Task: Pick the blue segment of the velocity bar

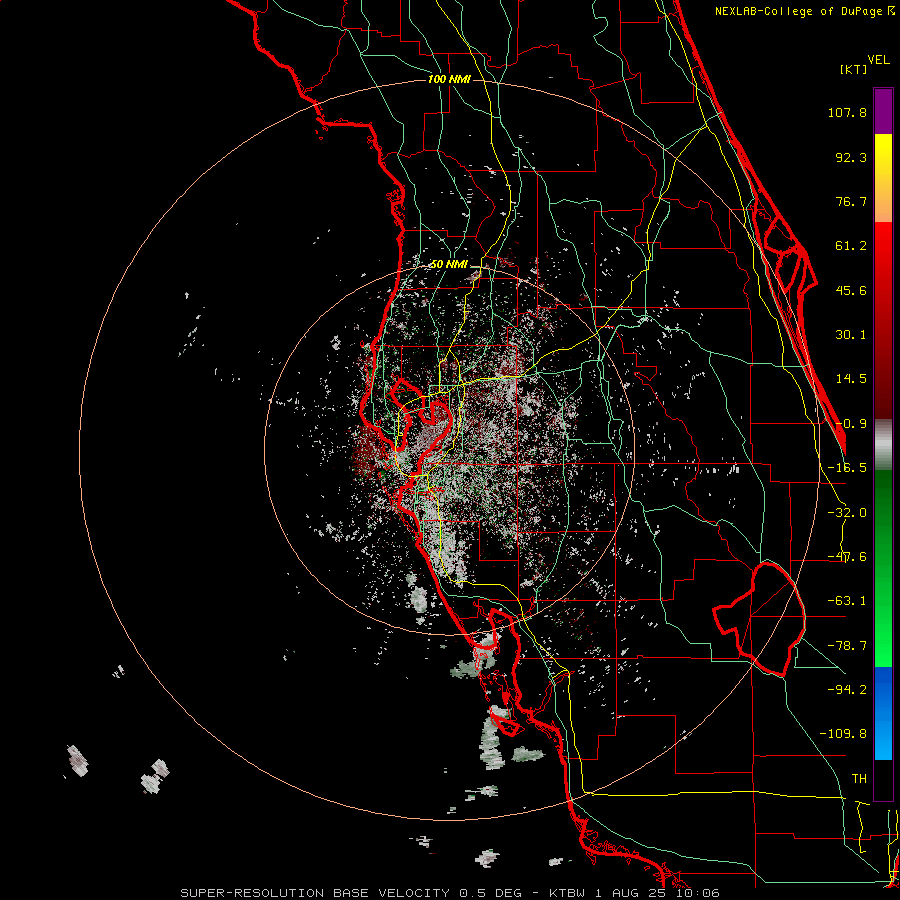Action: point(883,713)
